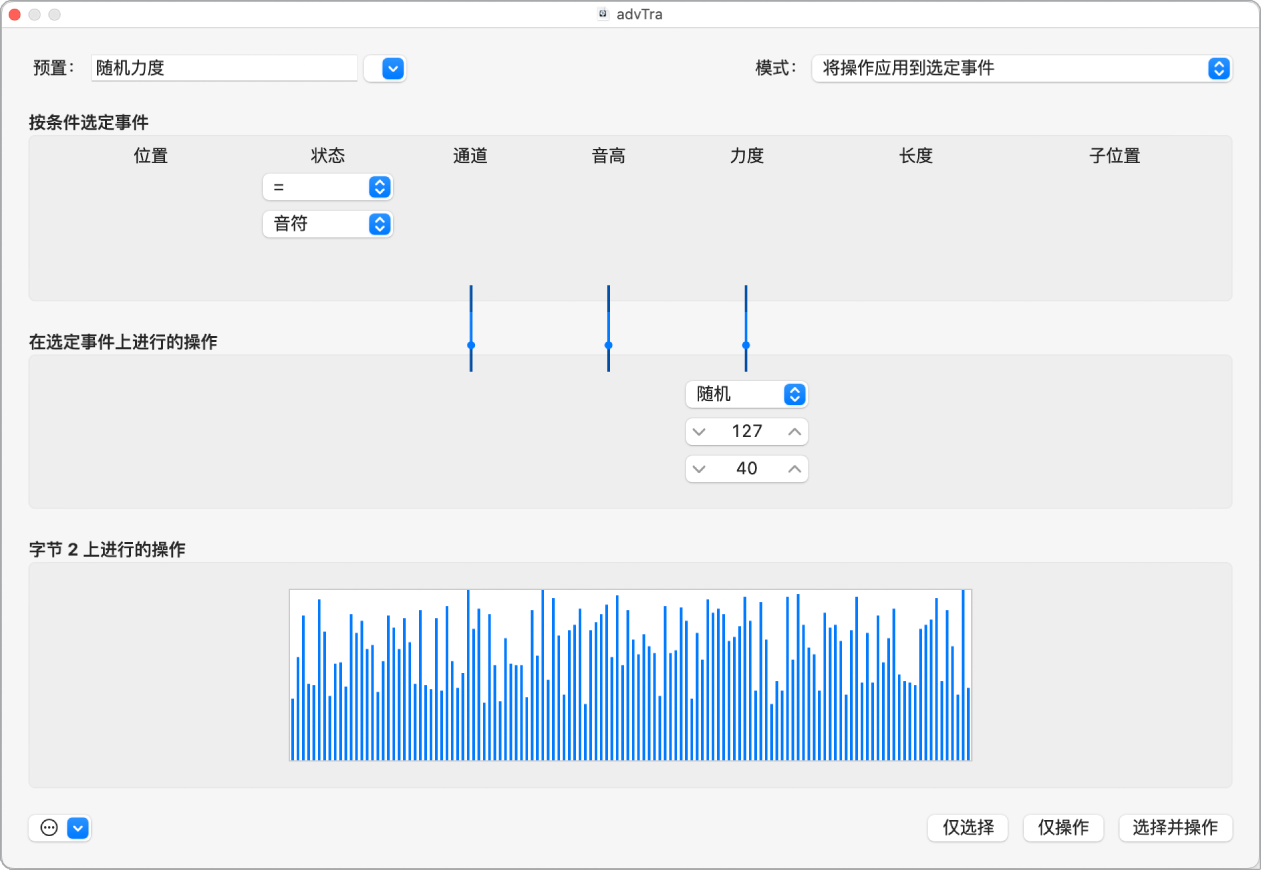Open the 随机 operation dropdown under 力度
The width and height of the screenshot is (1261, 870).
pos(746,394)
